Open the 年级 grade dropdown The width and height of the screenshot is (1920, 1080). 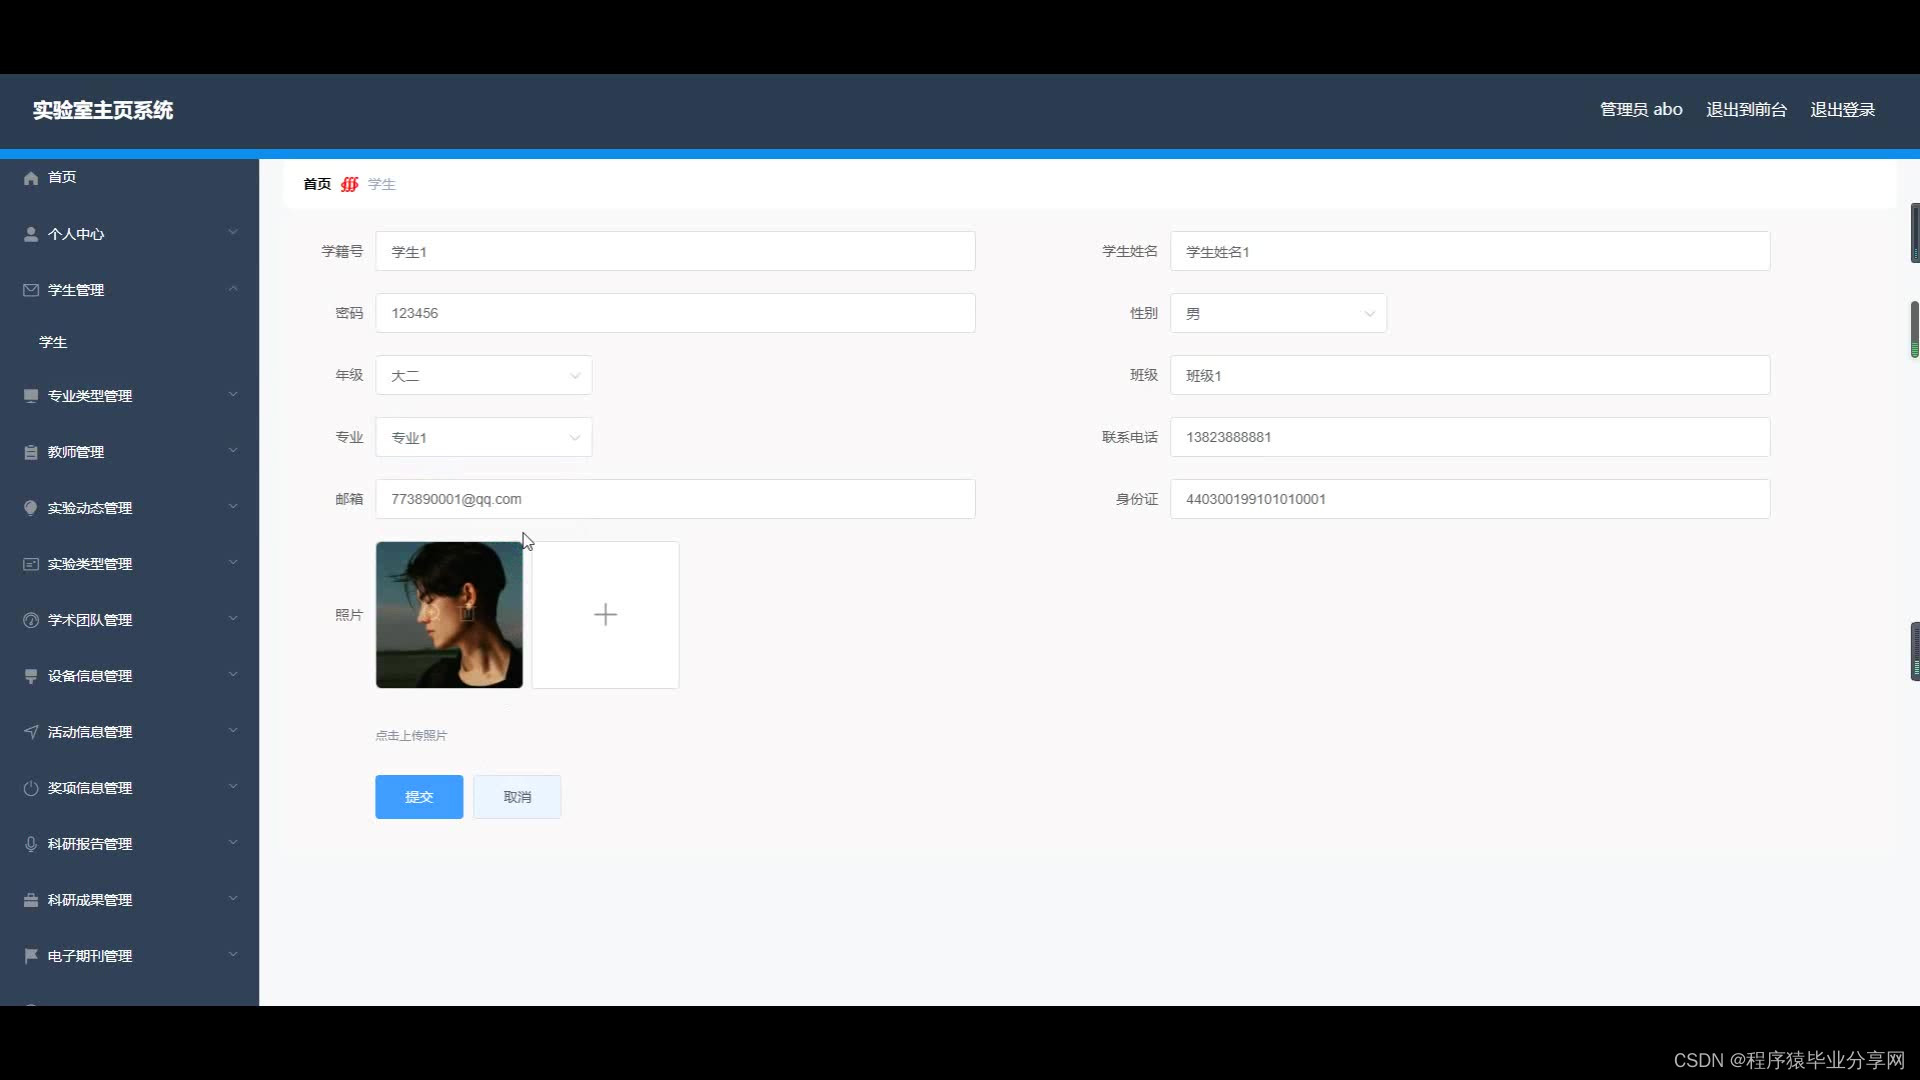point(483,376)
